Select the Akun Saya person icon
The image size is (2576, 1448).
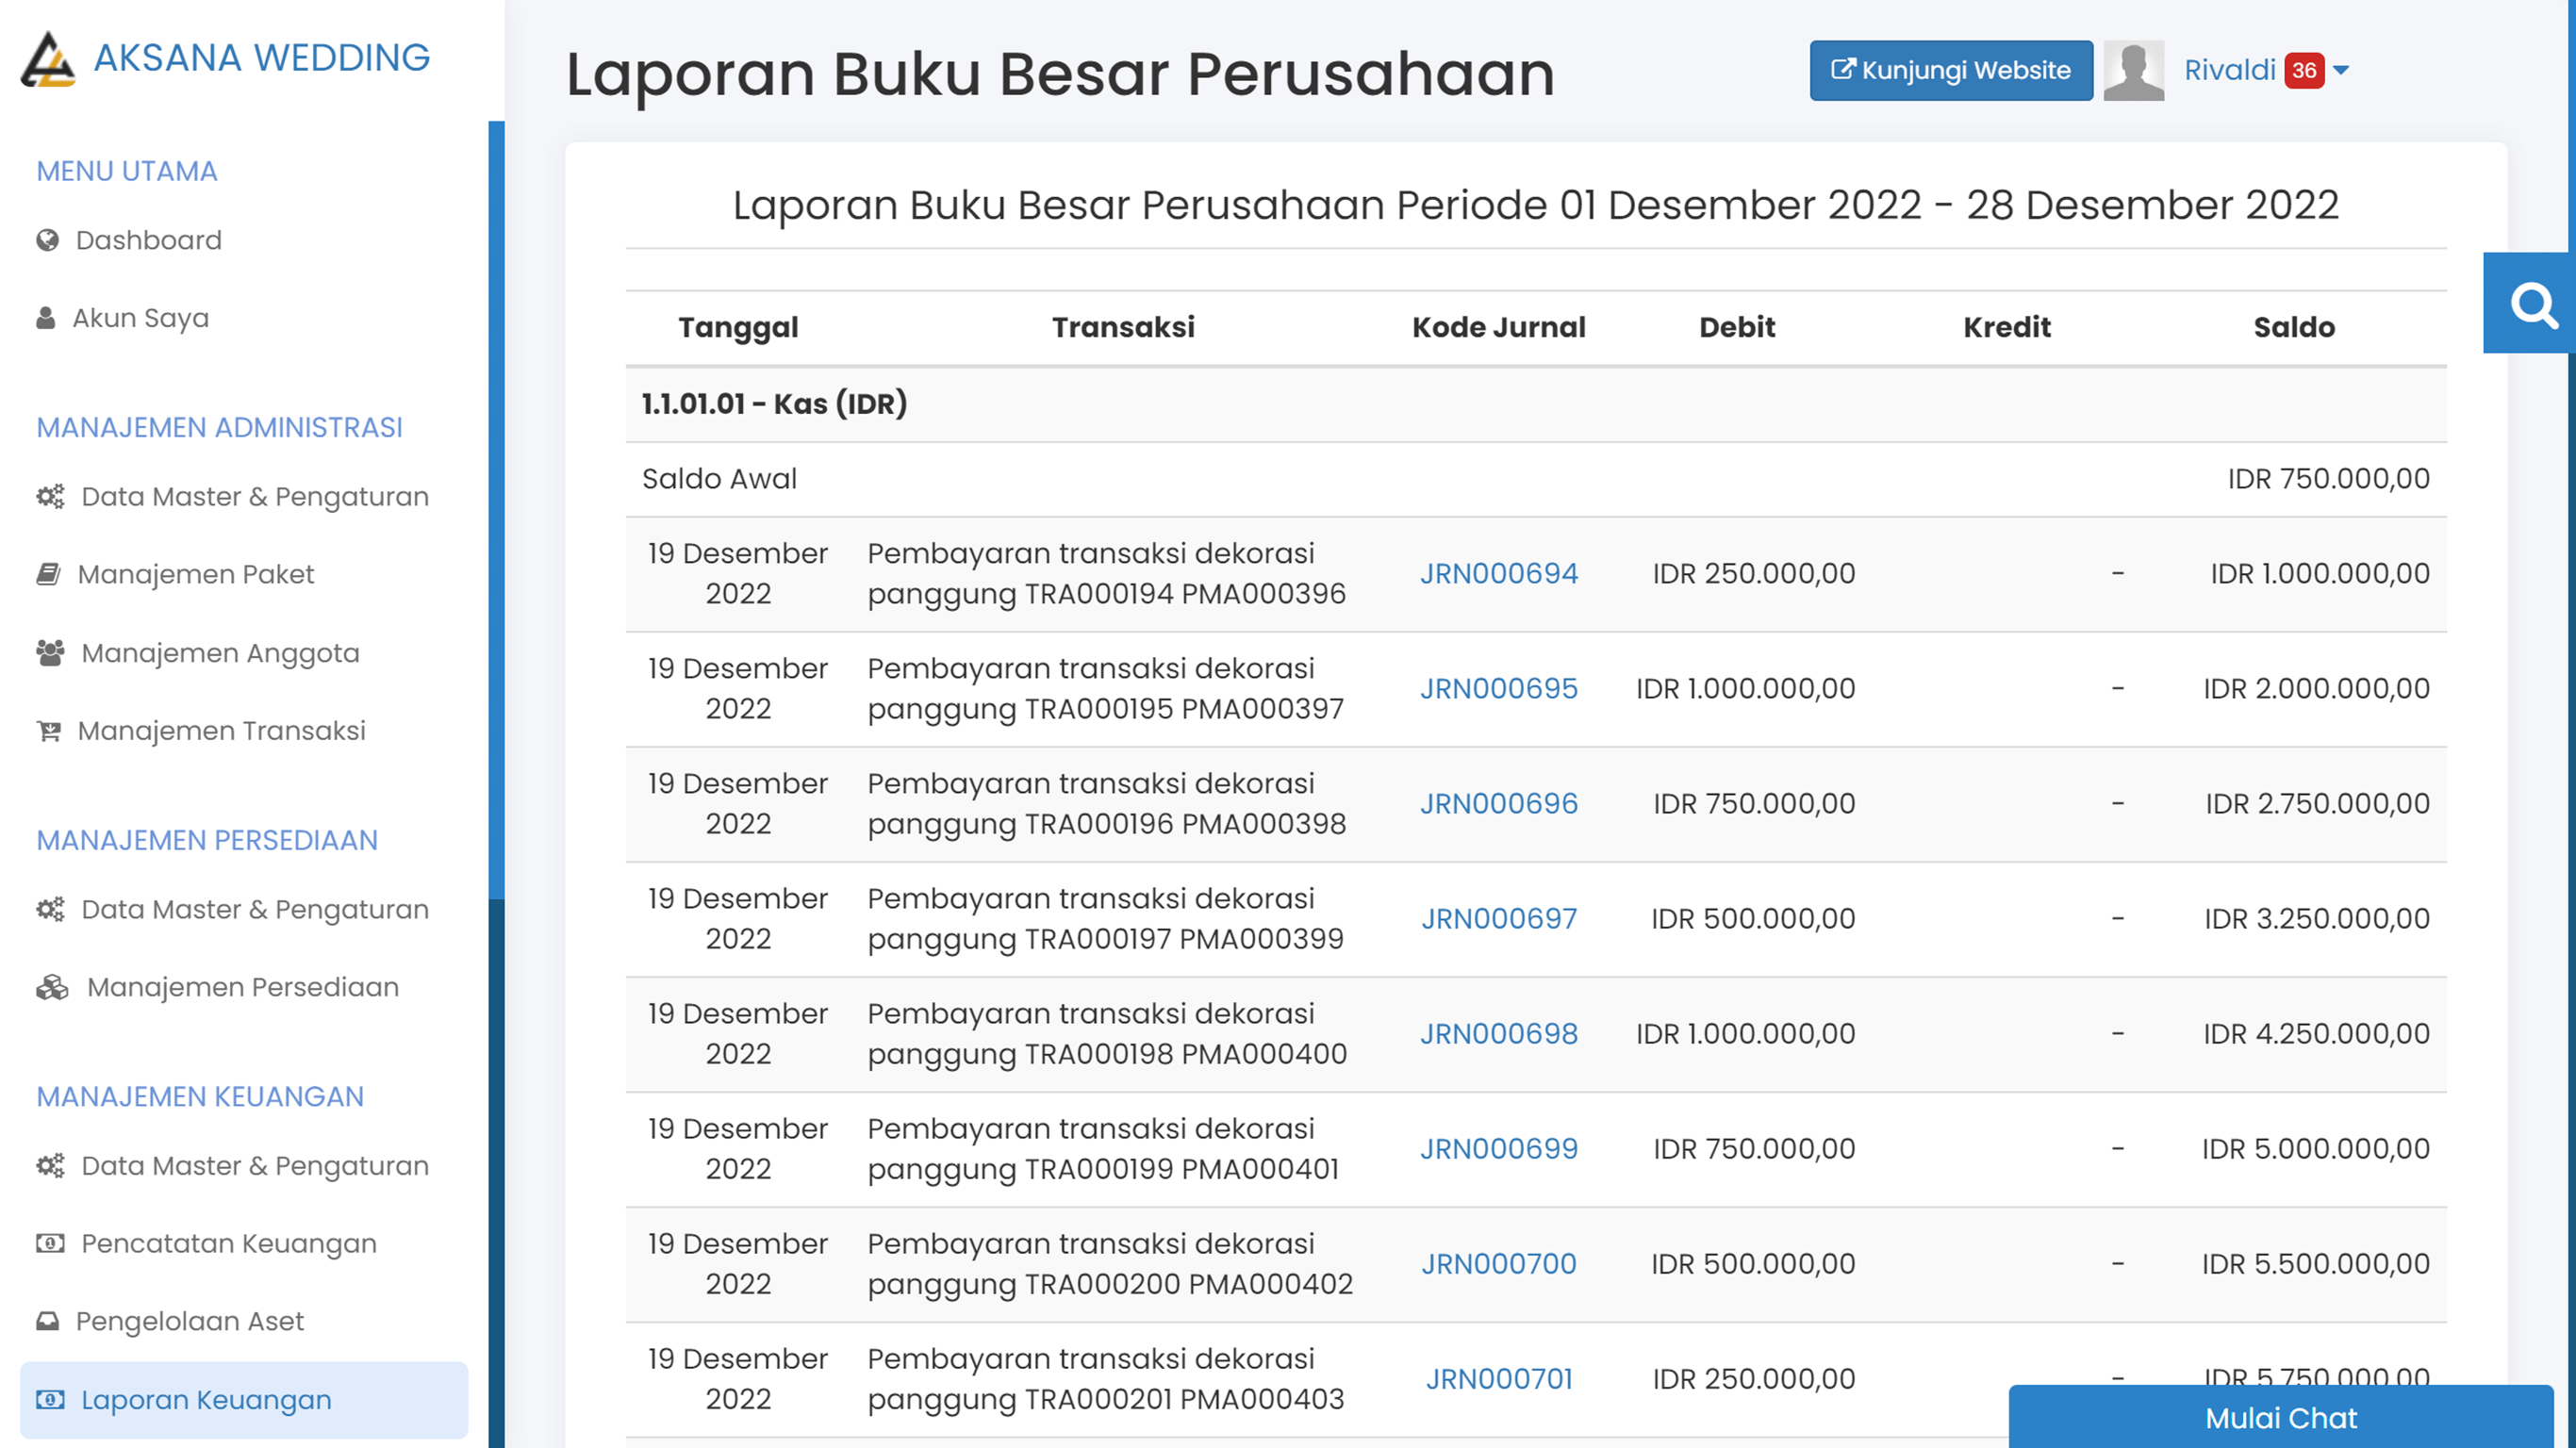46,317
